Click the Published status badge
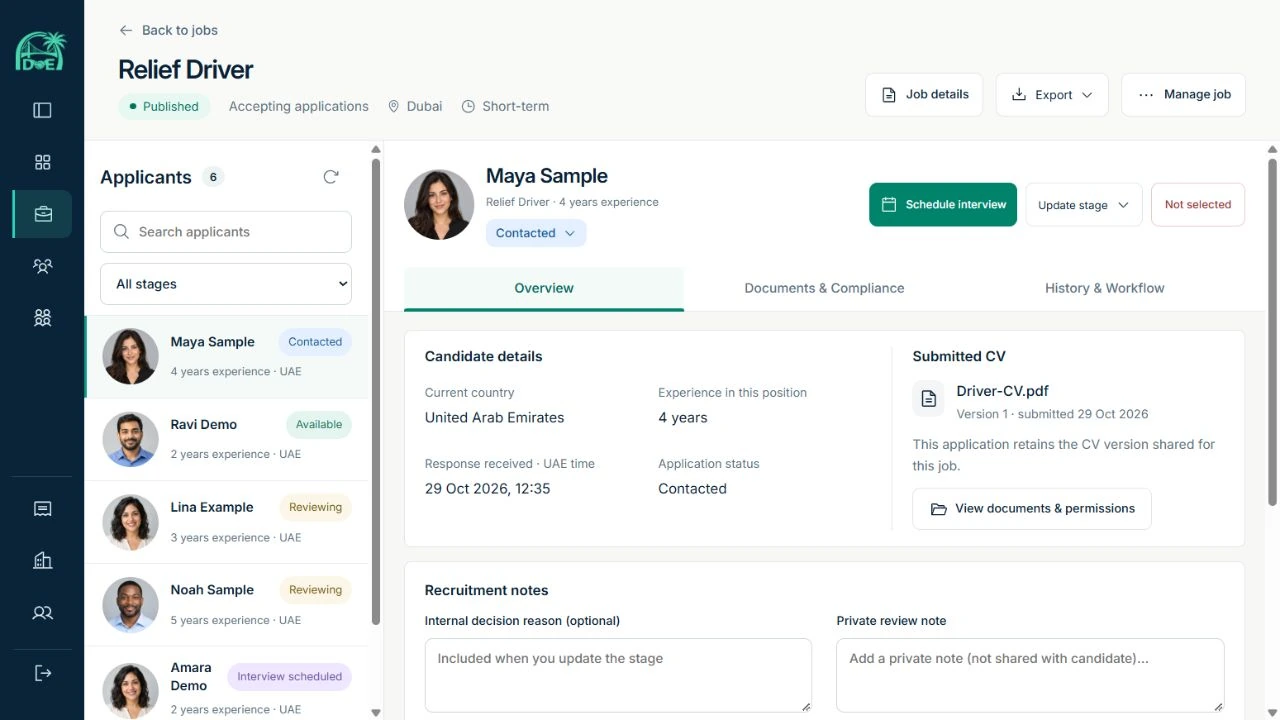This screenshot has height=720, width=1280. pos(164,107)
